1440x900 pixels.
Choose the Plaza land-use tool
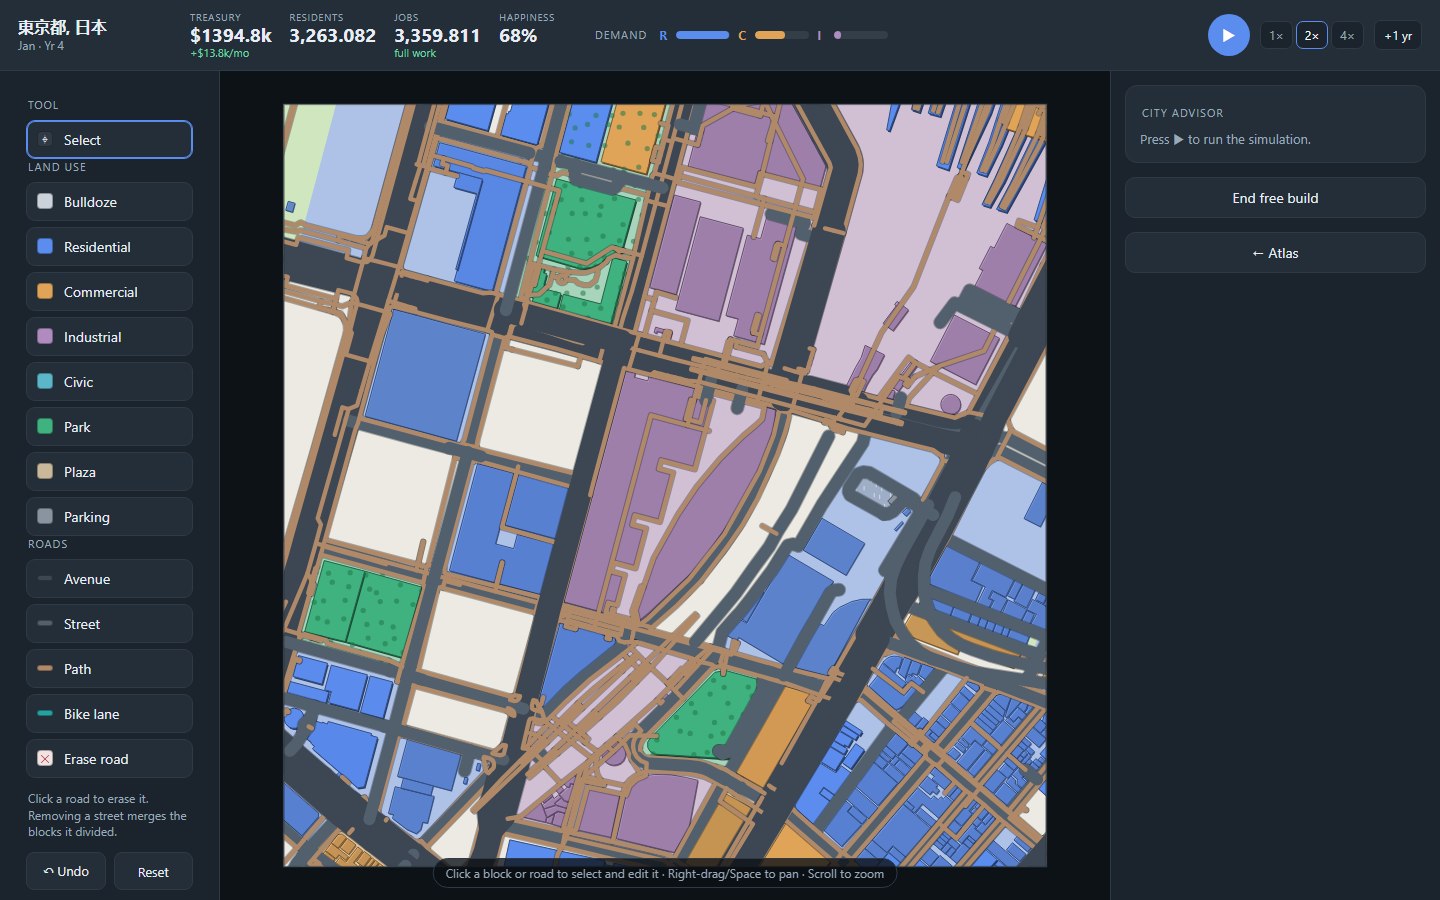tap(109, 472)
